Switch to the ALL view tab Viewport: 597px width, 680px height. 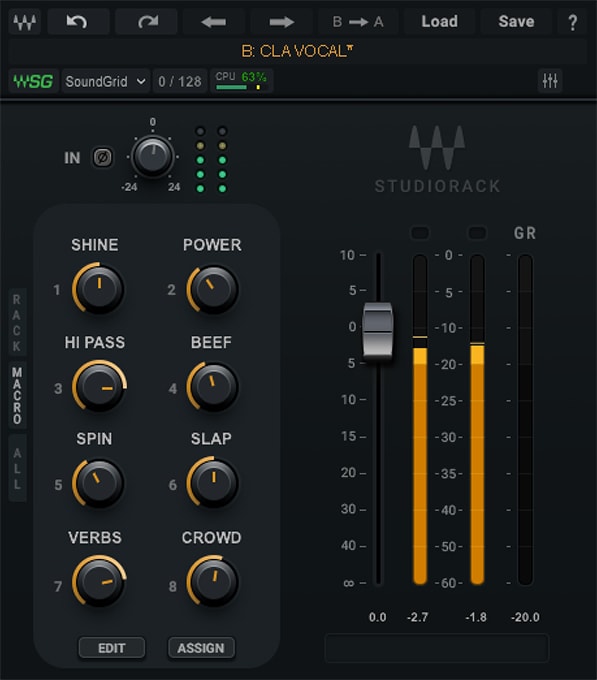tap(17, 469)
